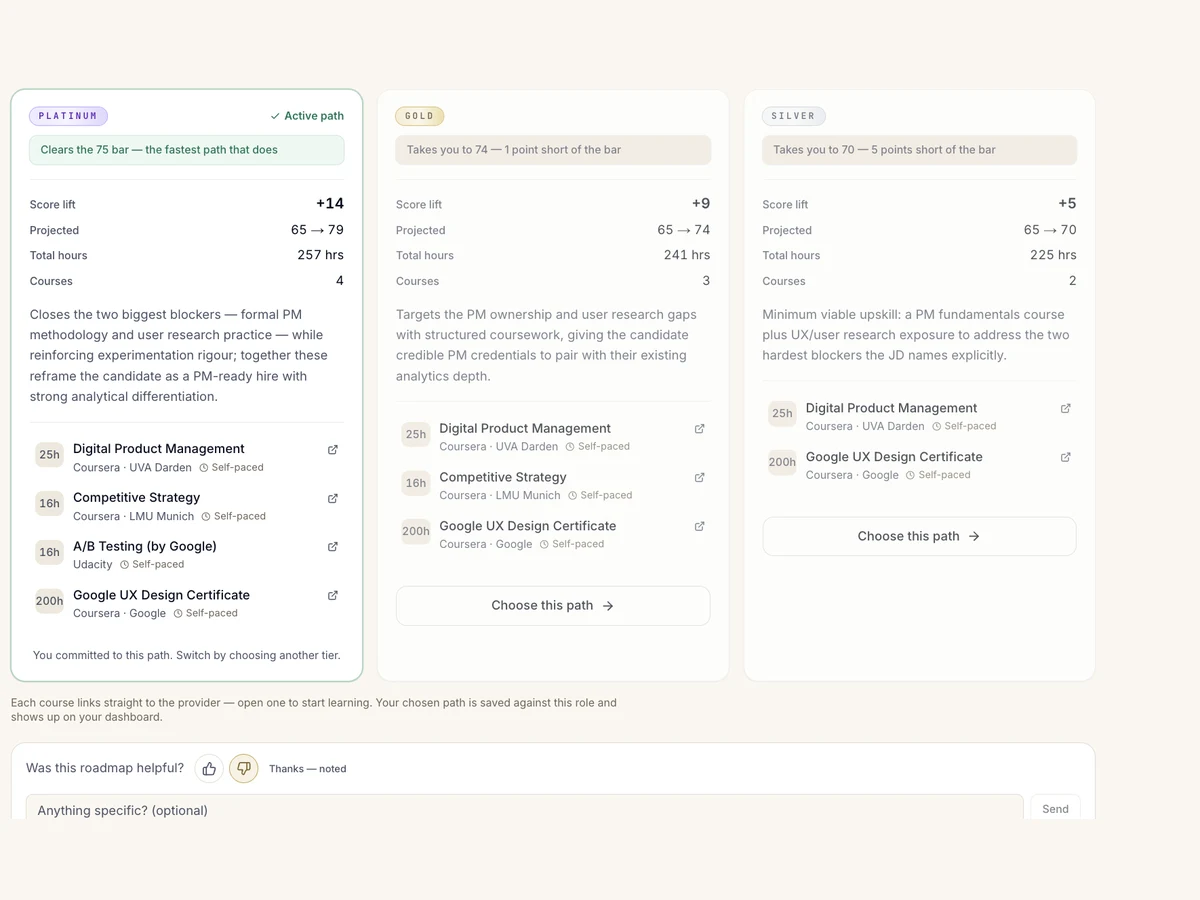Send the feedback comment
Image resolution: width=1200 pixels, height=900 pixels.
tap(1055, 808)
